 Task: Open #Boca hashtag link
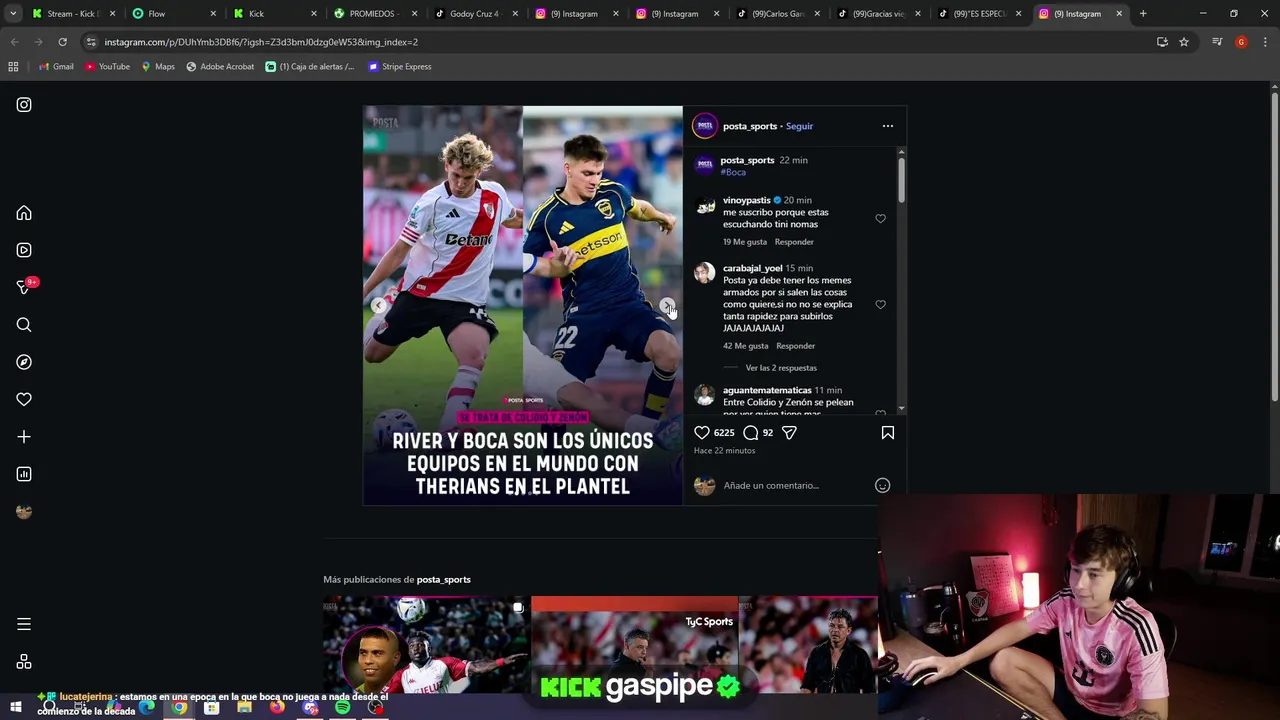733,172
